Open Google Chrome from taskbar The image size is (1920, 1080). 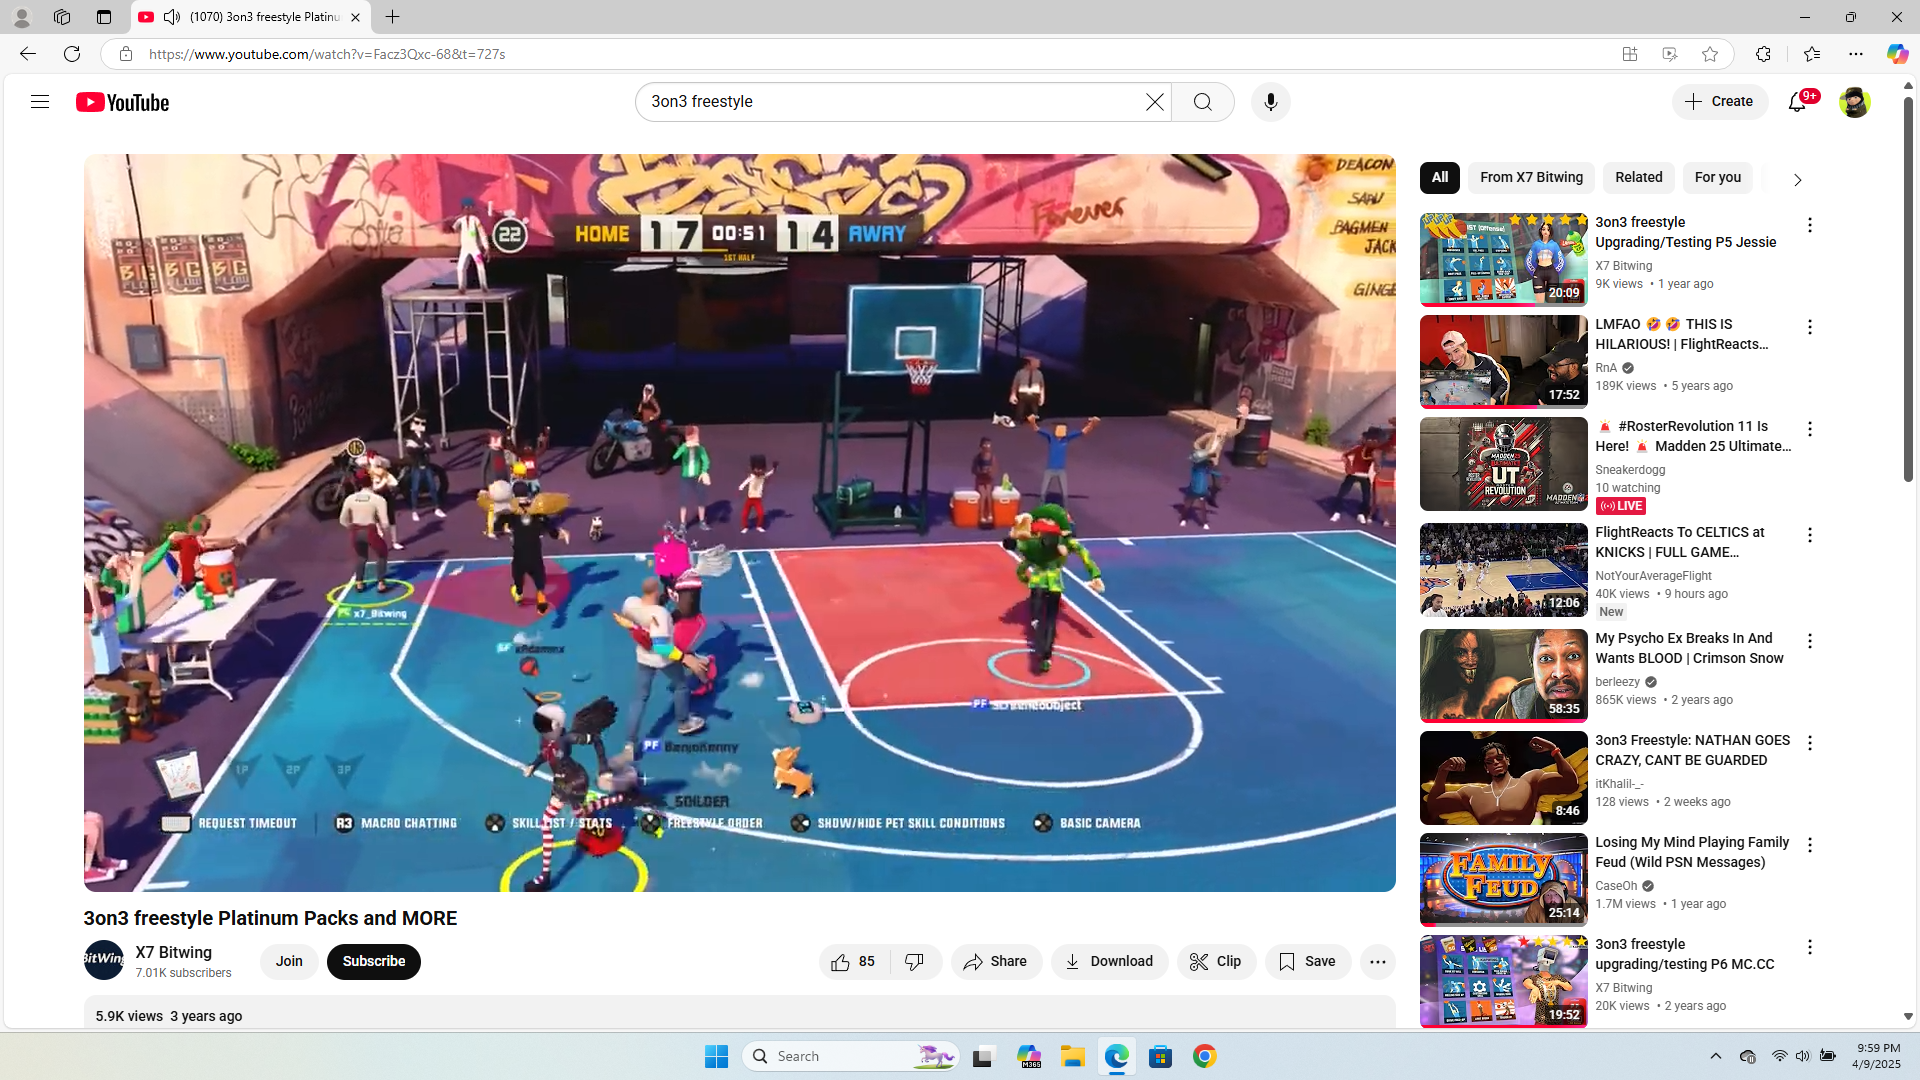tap(1205, 1056)
